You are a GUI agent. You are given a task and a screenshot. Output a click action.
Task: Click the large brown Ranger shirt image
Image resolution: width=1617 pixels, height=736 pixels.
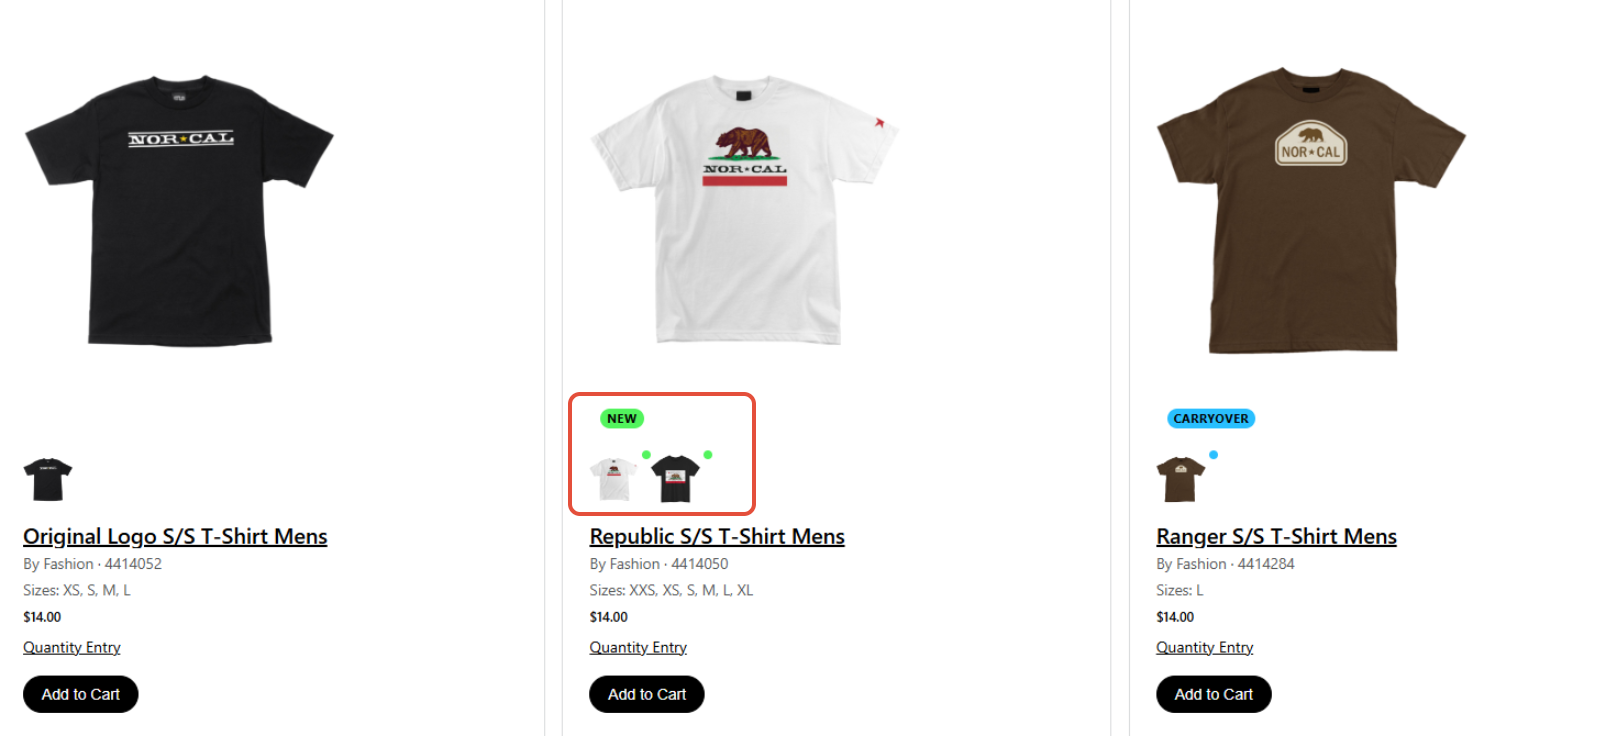[x=1311, y=210]
